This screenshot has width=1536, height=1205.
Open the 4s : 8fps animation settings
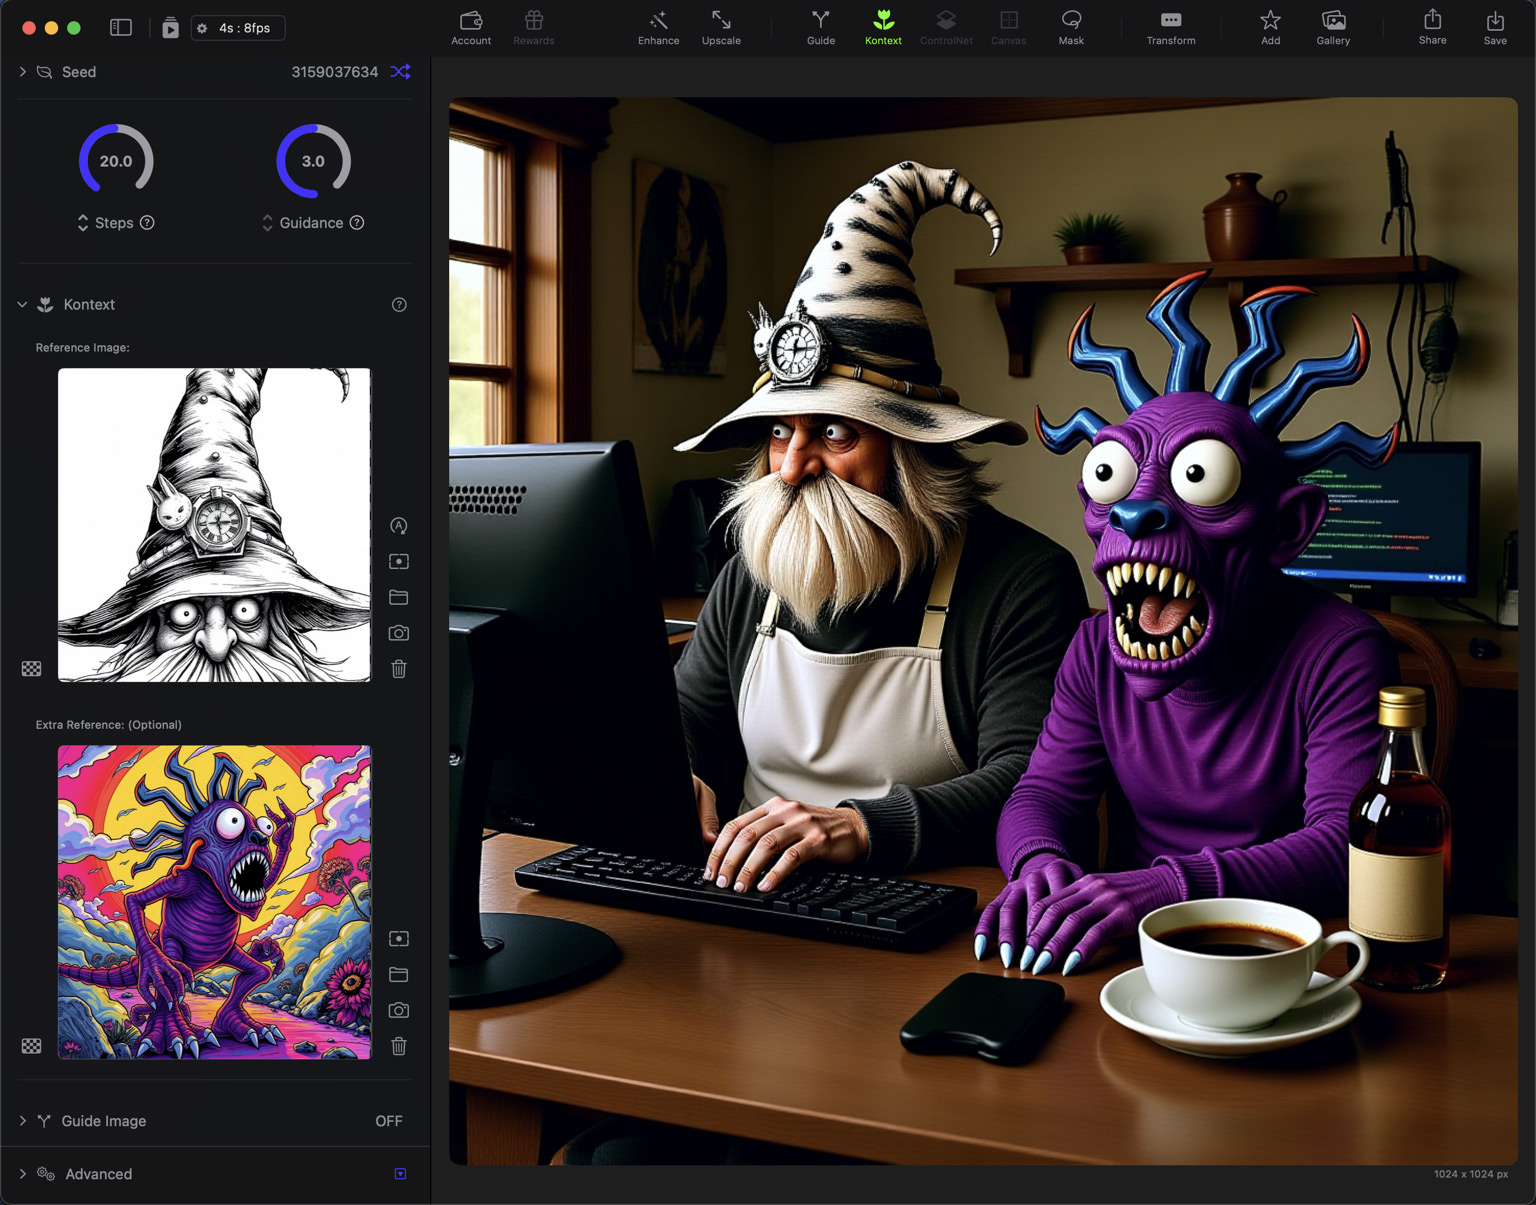tap(238, 28)
